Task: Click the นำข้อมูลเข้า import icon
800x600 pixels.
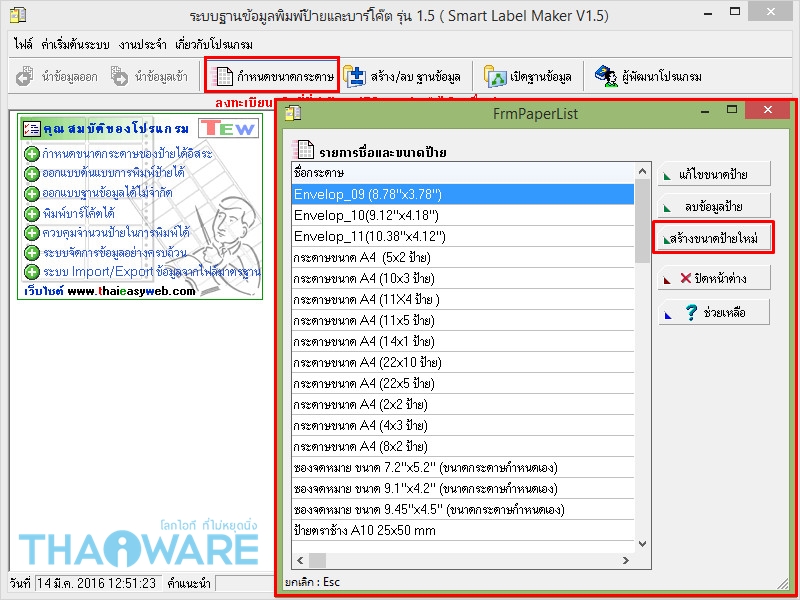Action: click(119, 76)
